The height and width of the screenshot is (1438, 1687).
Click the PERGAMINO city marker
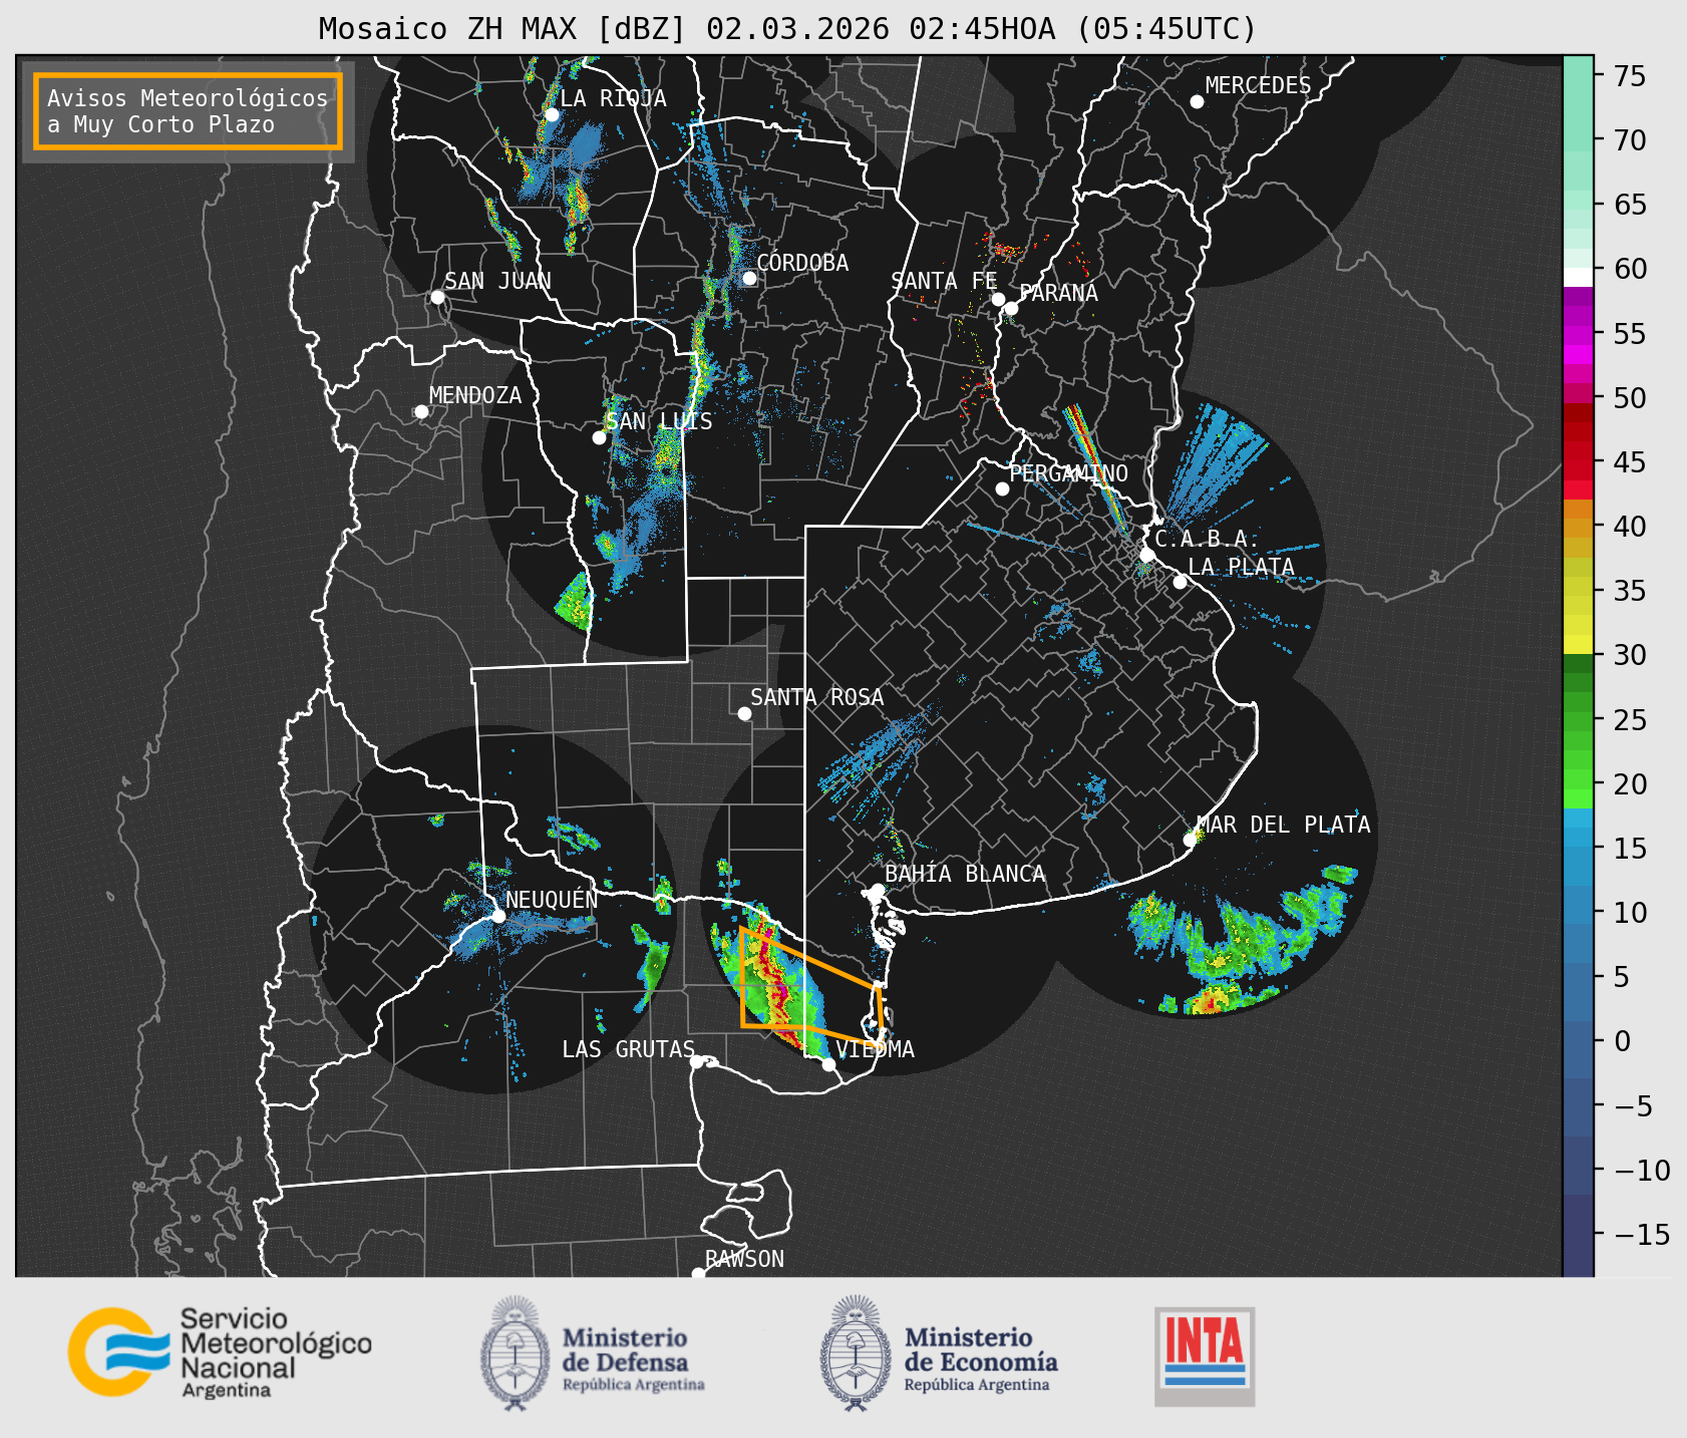(x=1002, y=489)
